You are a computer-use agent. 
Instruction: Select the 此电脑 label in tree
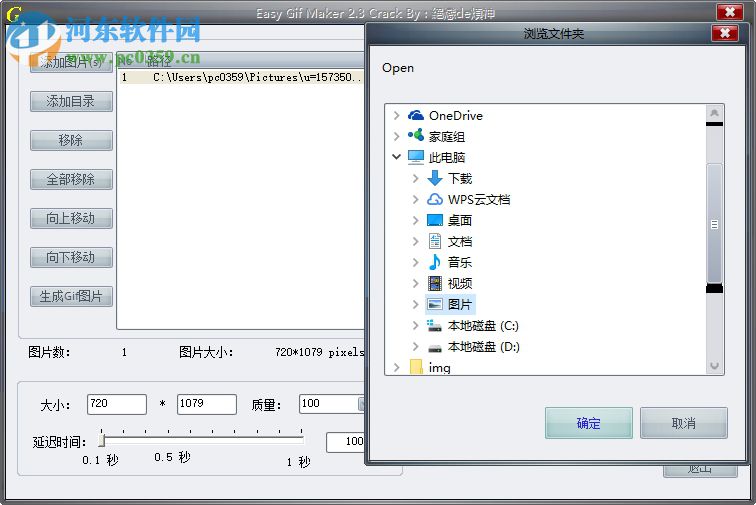pos(447,157)
